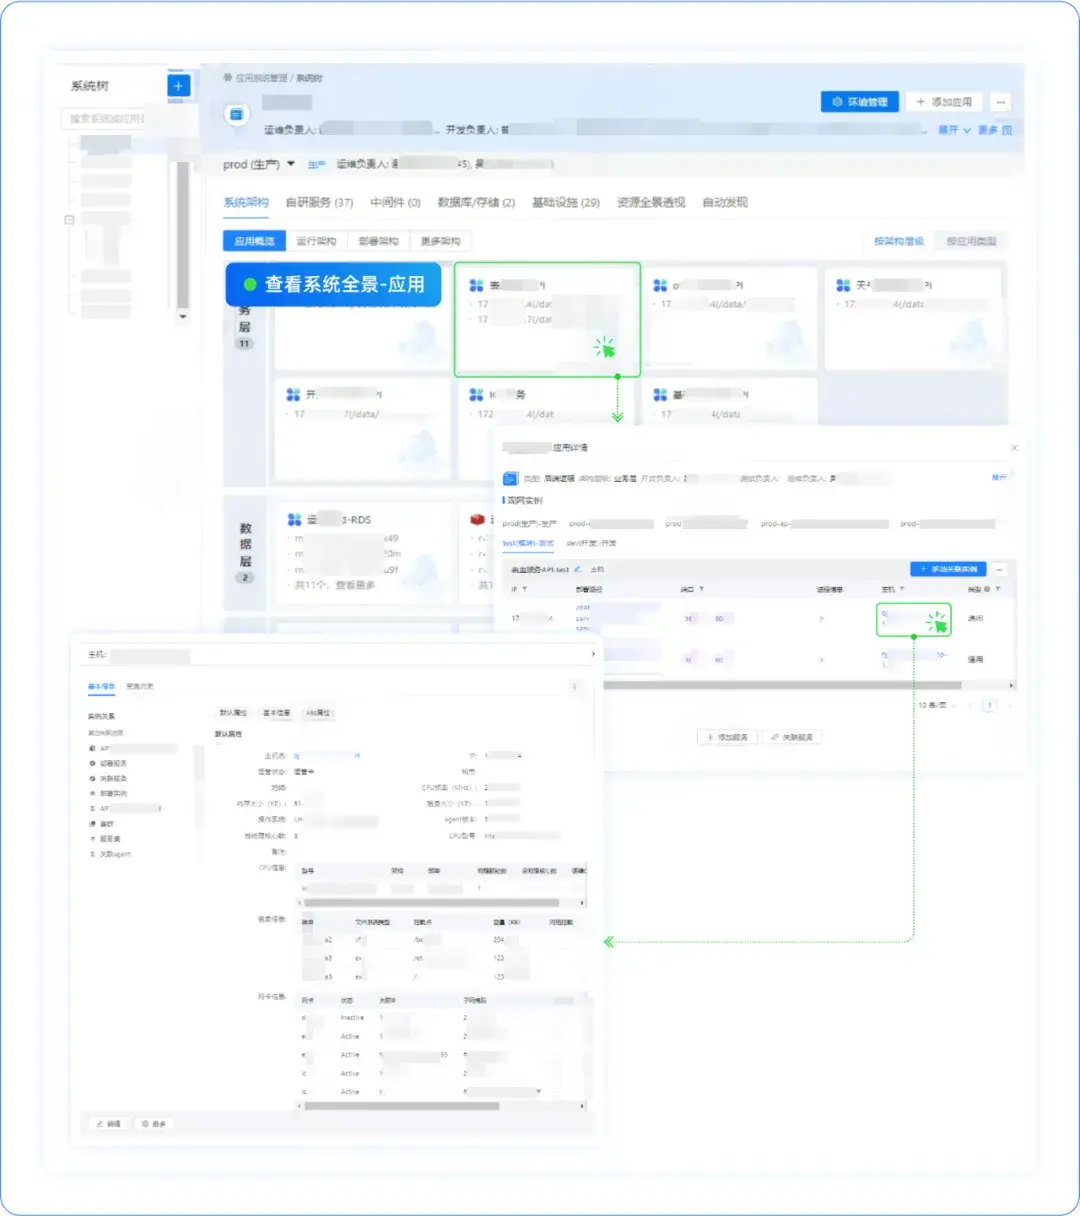Screen dimensions: 1080x1216
Task: Click the filter icon on the IP column
Action: (527, 589)
